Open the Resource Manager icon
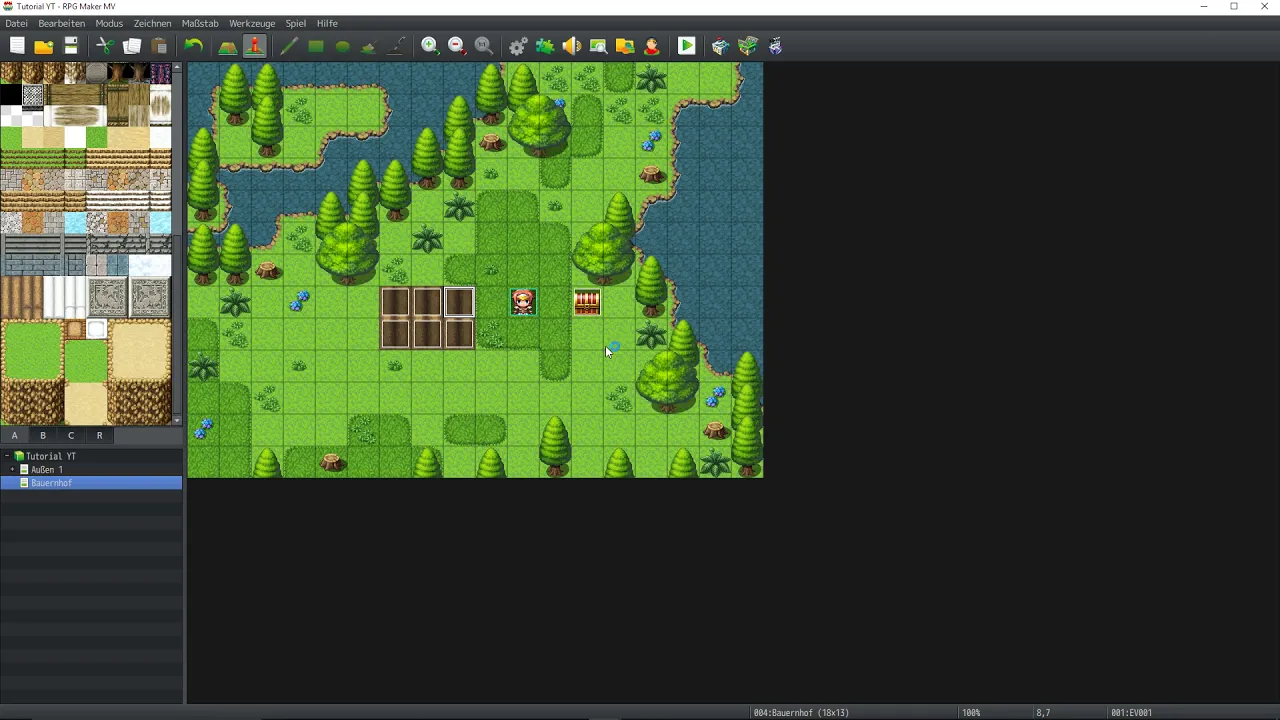 (x=625, y=46)
